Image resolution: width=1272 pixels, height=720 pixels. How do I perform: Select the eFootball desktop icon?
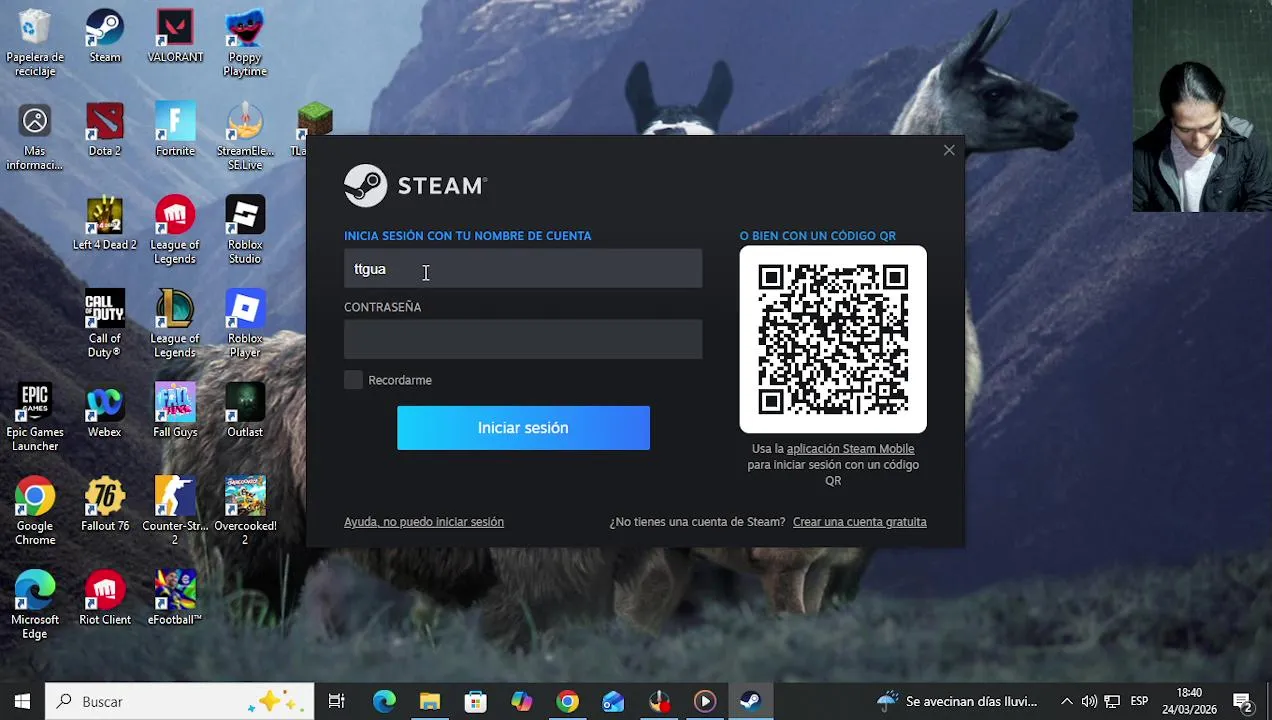point(175,600)
